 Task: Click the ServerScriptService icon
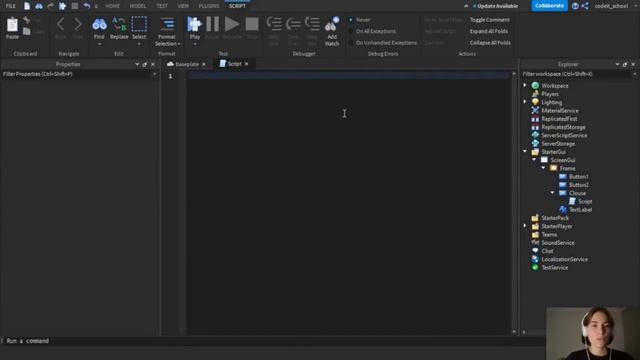(x=535, y=135)
